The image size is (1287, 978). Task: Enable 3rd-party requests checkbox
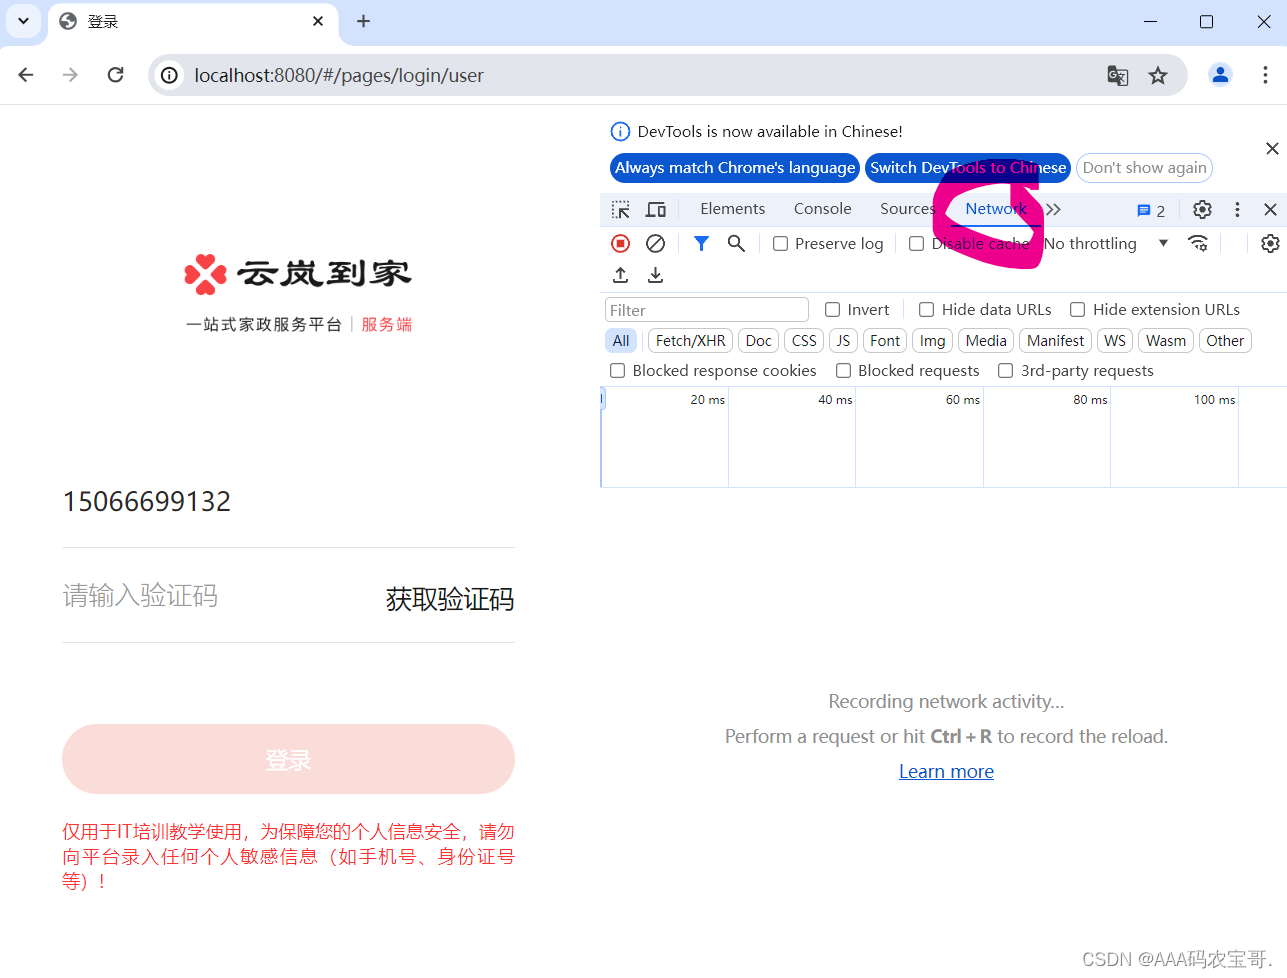click(x=1006, y=371)
